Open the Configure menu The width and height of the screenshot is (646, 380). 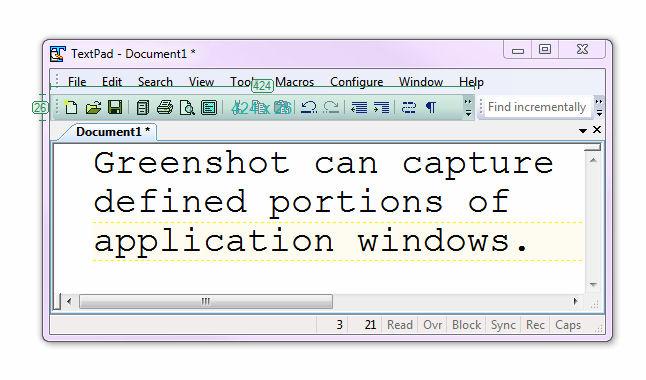coord(356,82)
